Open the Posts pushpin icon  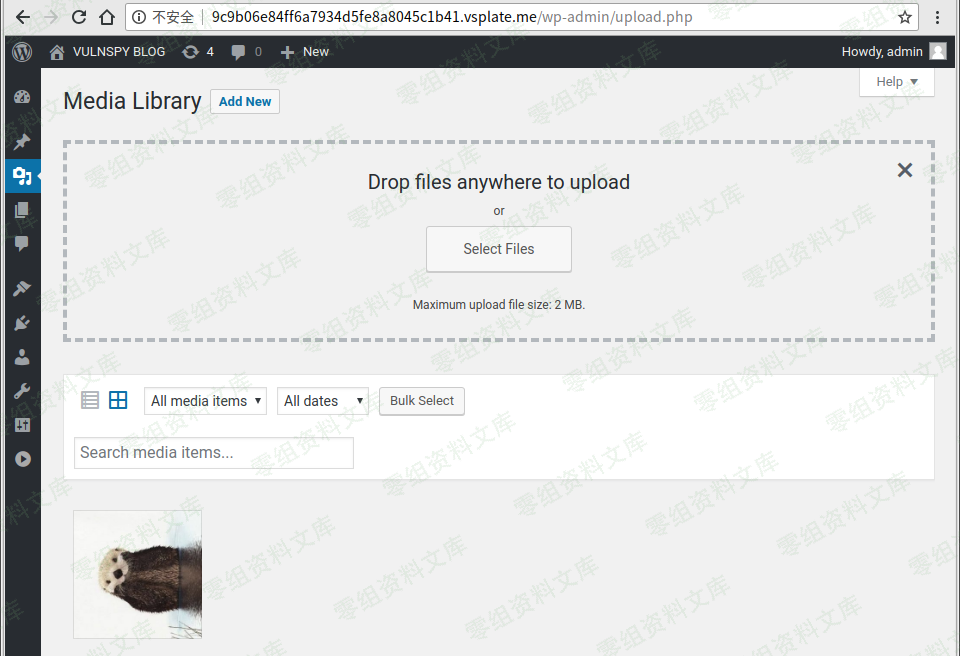(22, 141)
